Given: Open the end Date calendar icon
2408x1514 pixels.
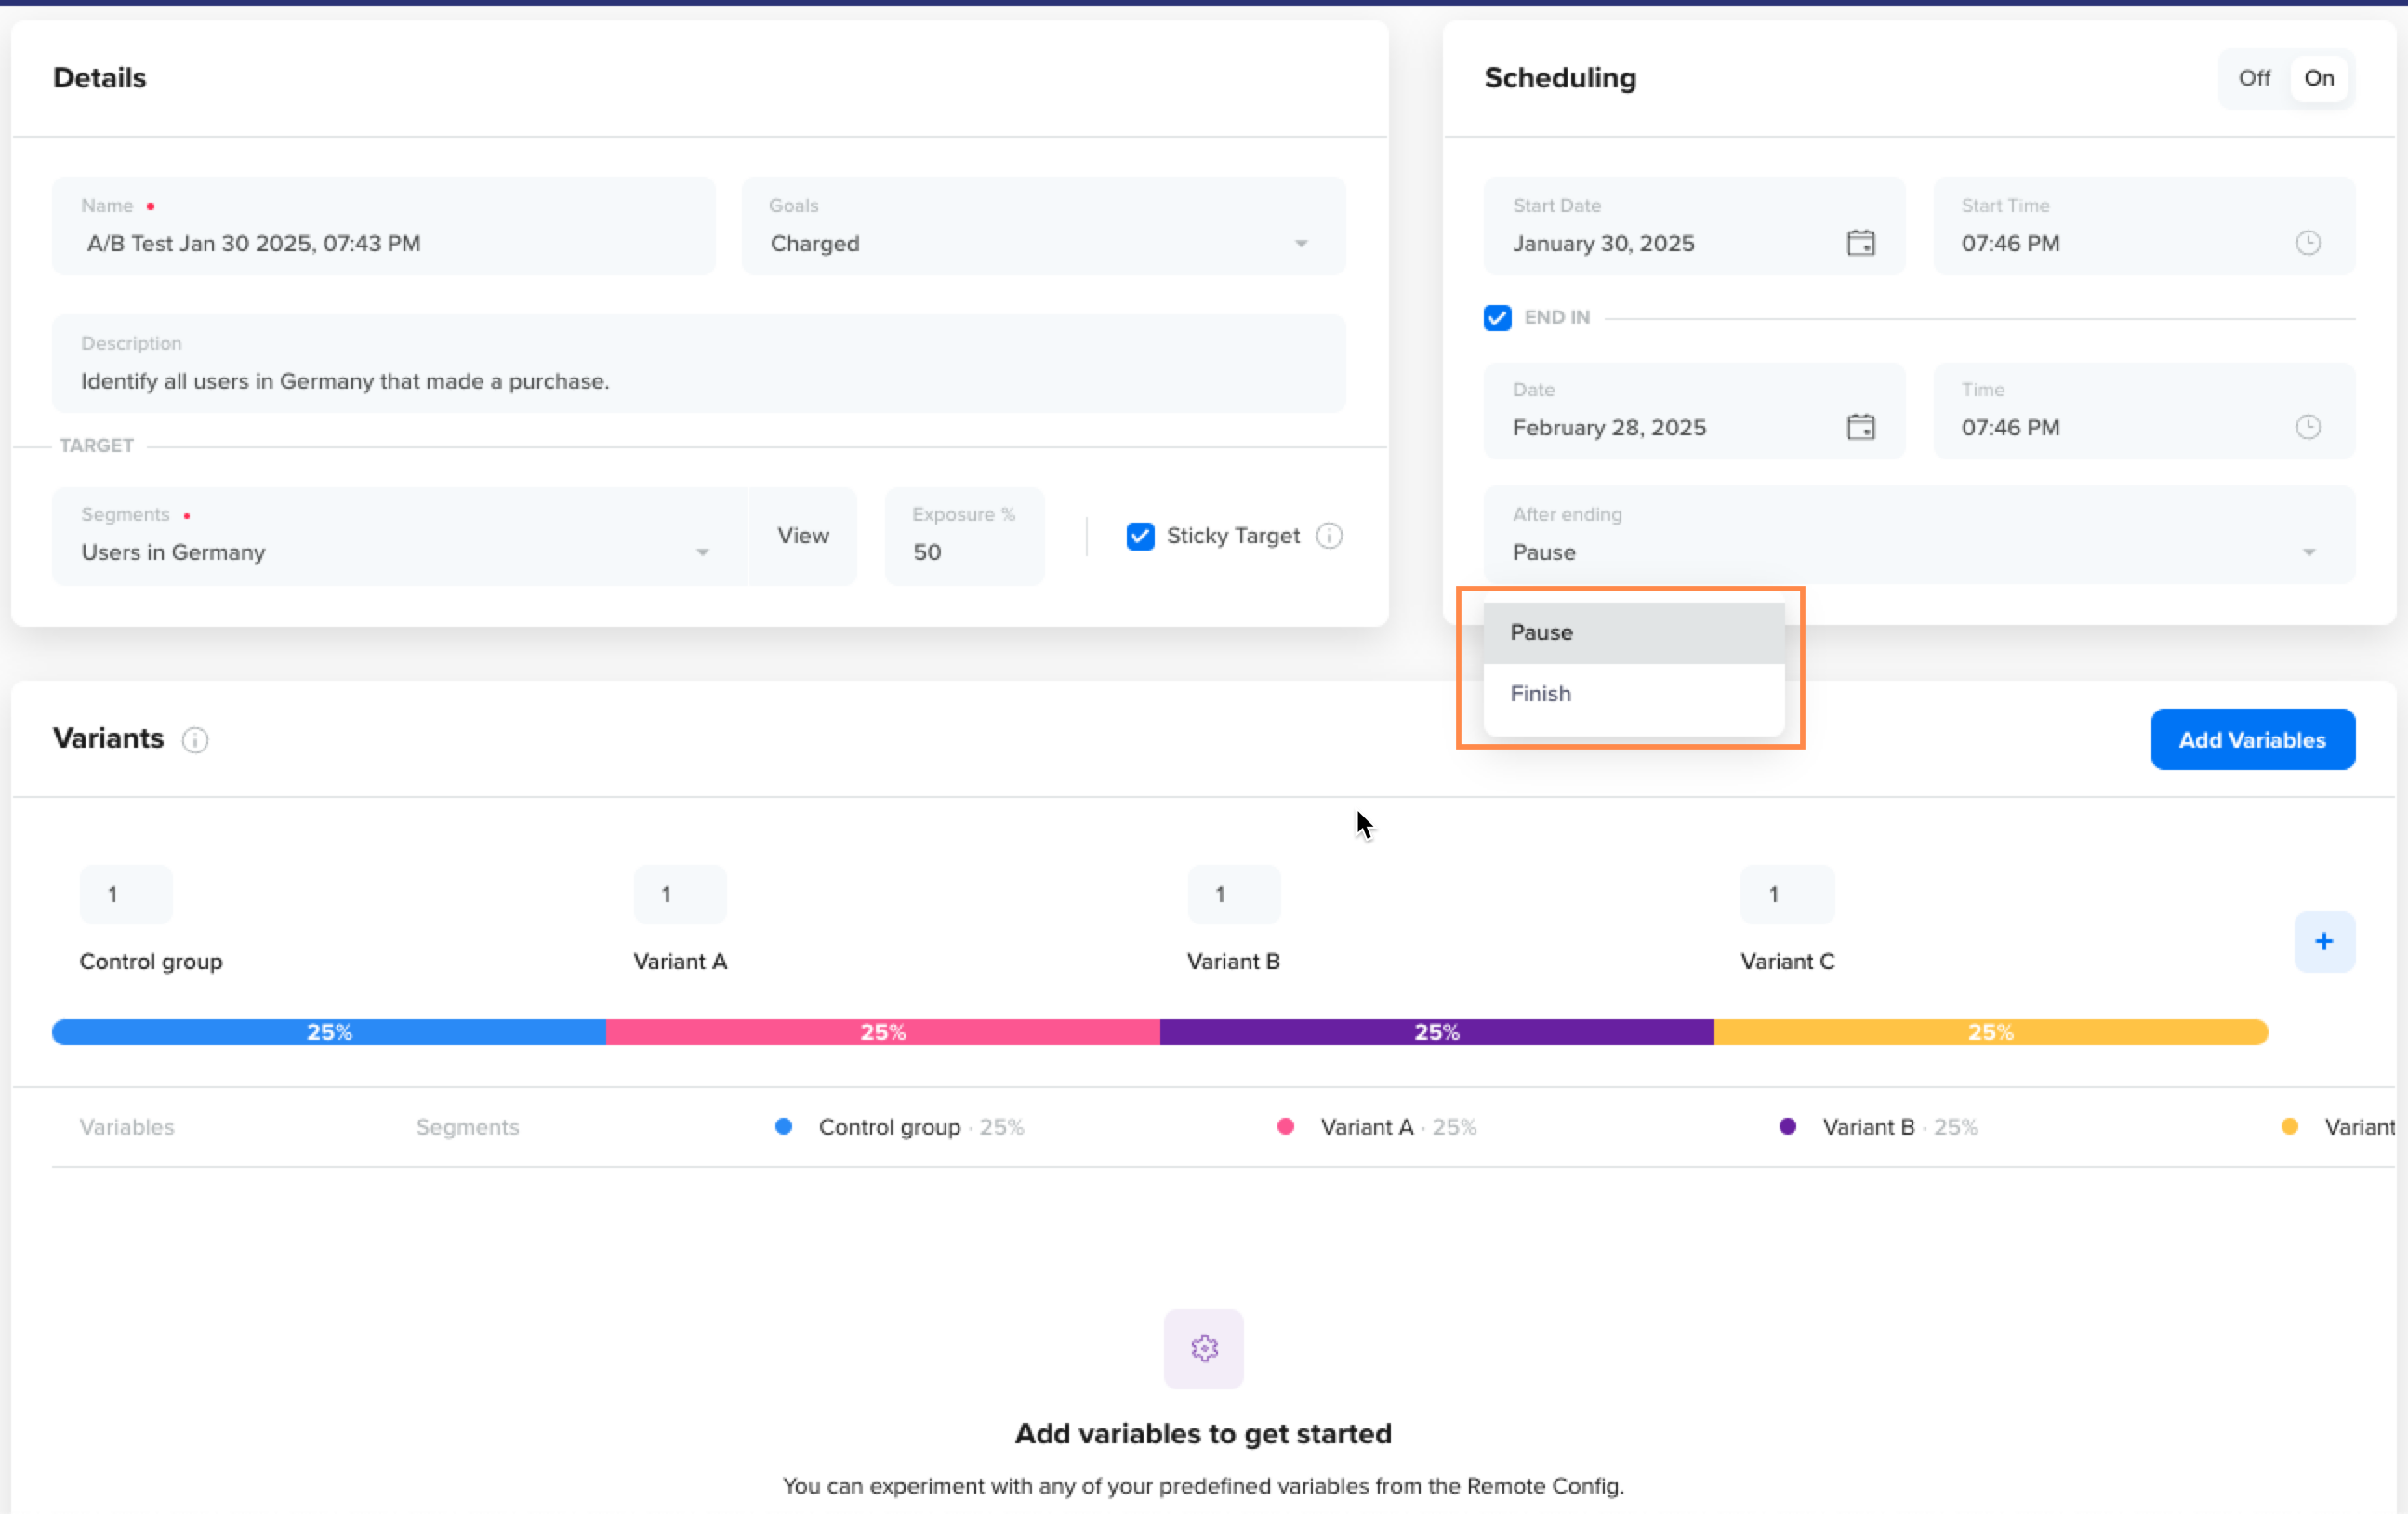Looking at the screenshot, I should (x=1860, y=427).
